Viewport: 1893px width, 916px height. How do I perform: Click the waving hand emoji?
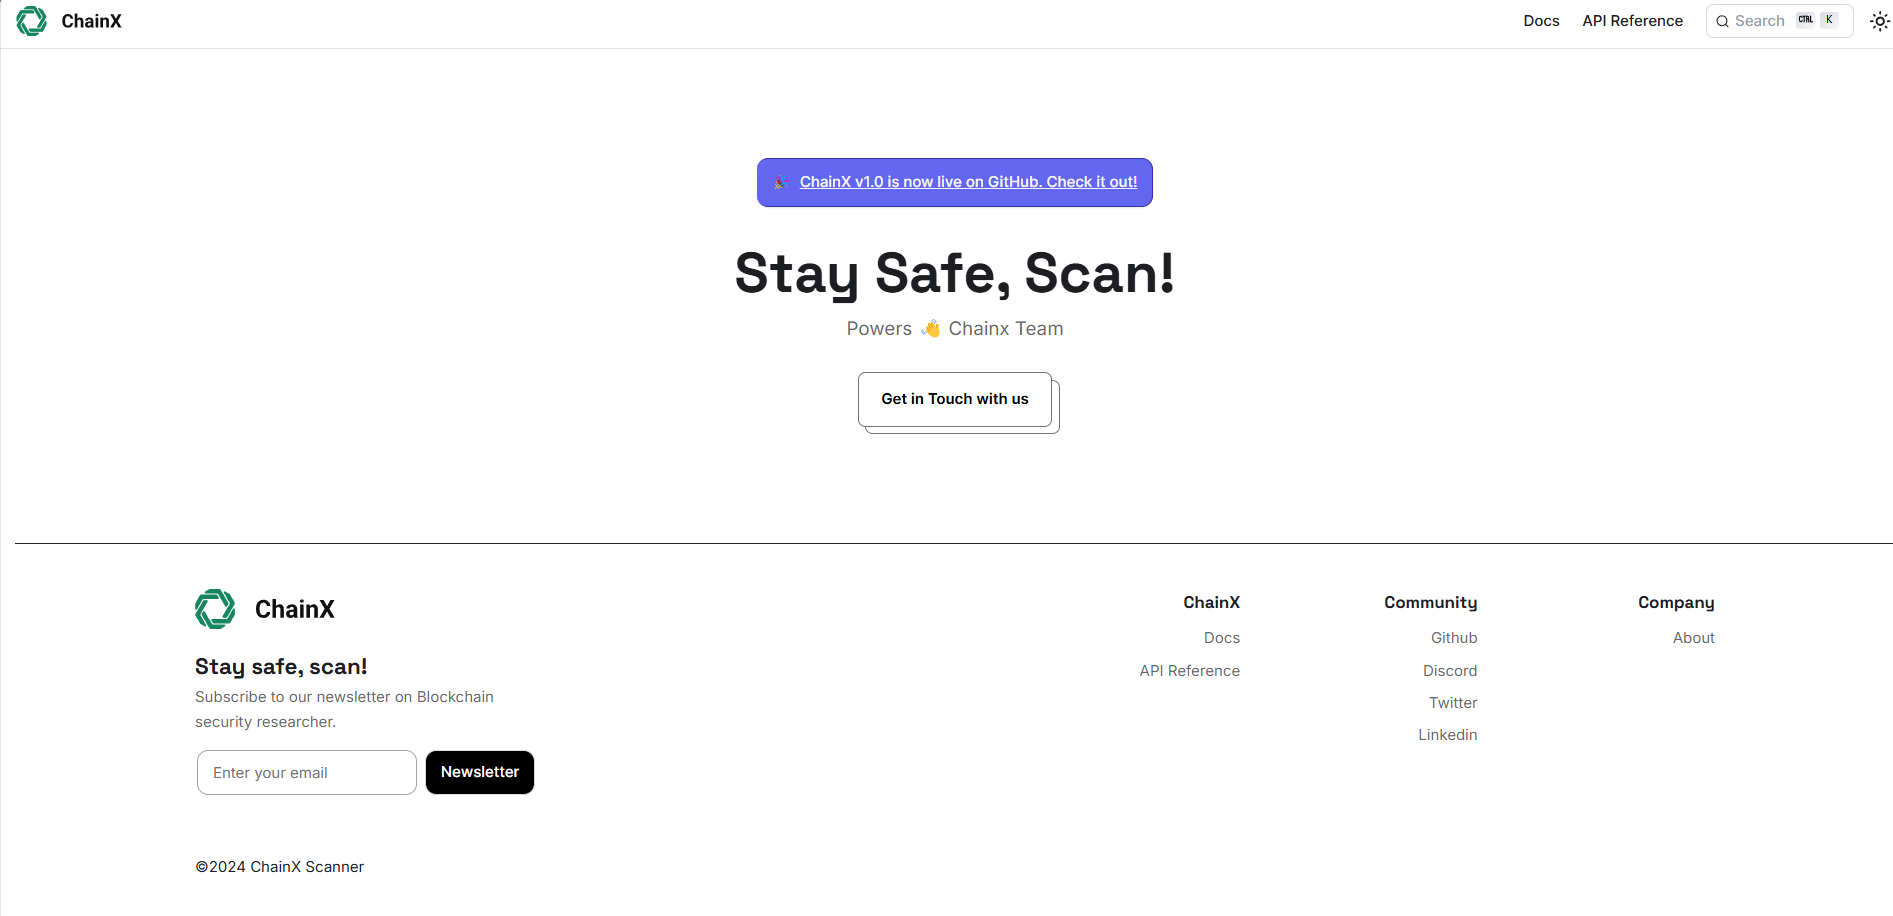click(x=931, y=329)
